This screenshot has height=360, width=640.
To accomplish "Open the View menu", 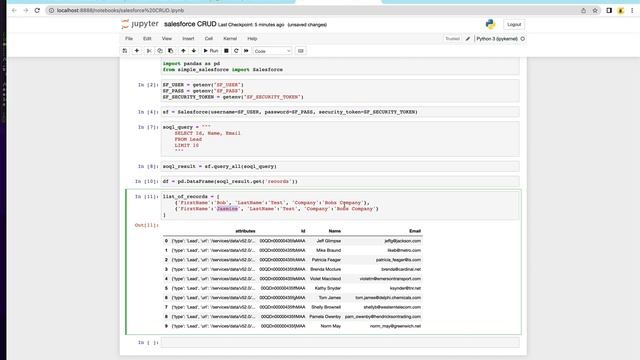I will 167,38.
